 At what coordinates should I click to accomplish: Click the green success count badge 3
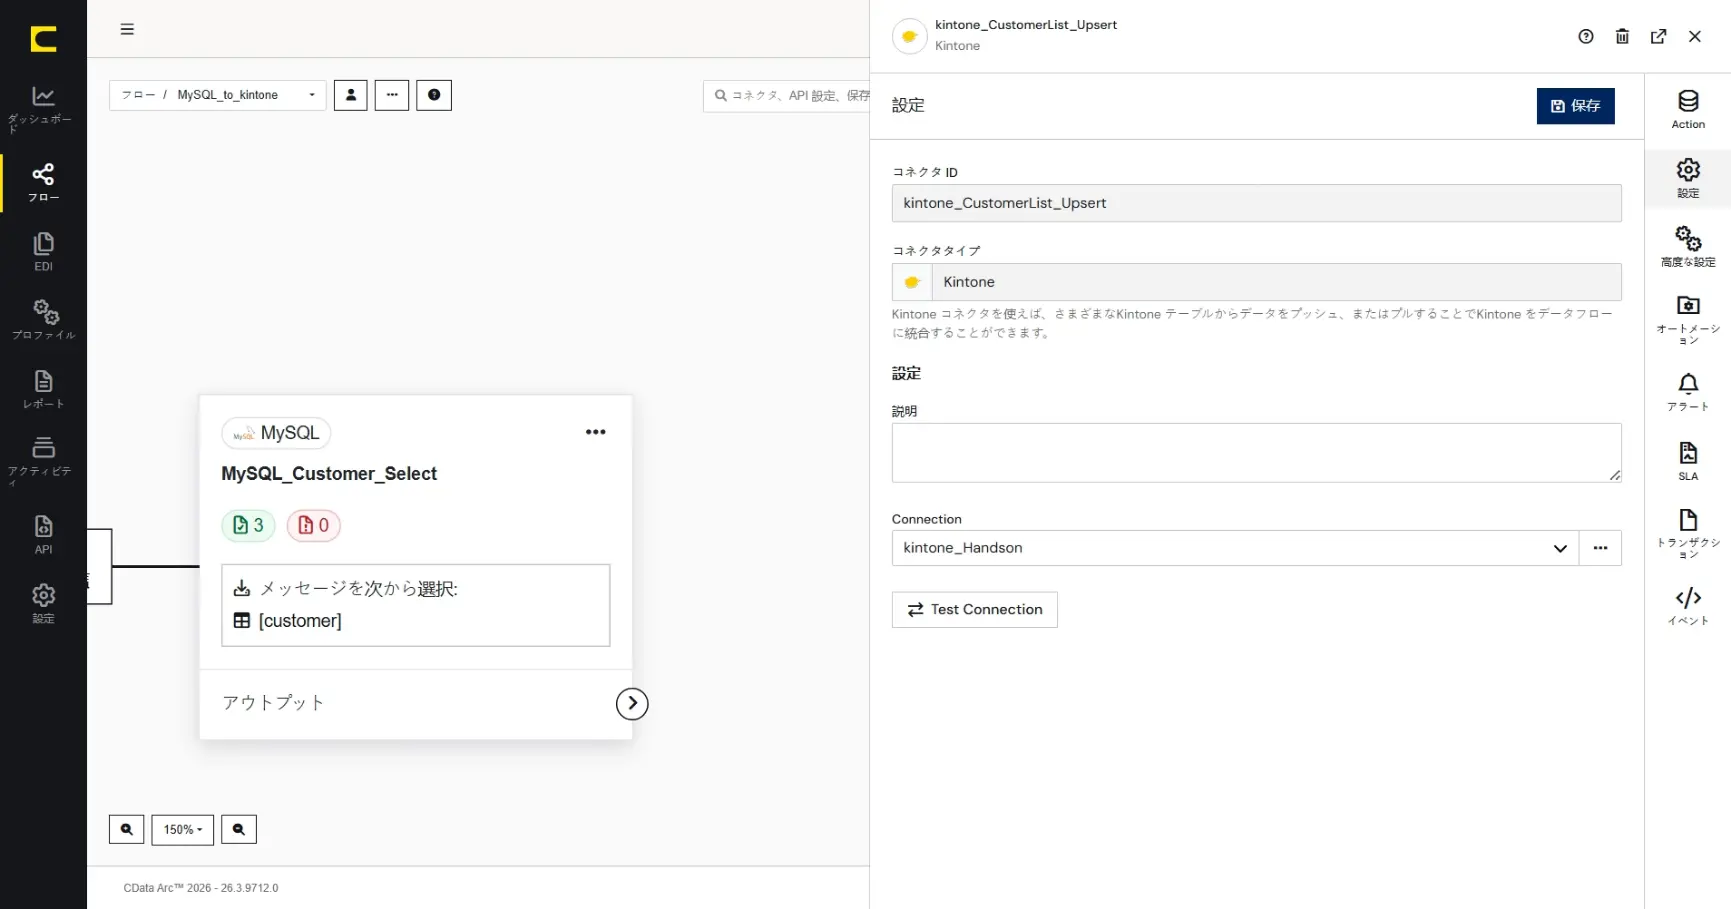coord(248,525)
